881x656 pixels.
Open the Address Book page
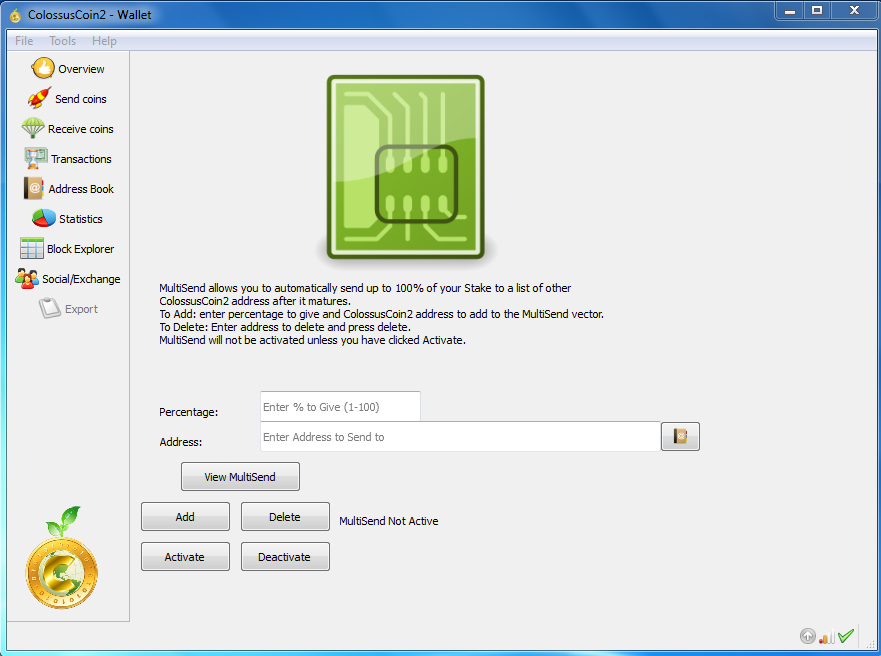(x=79, y=188)
